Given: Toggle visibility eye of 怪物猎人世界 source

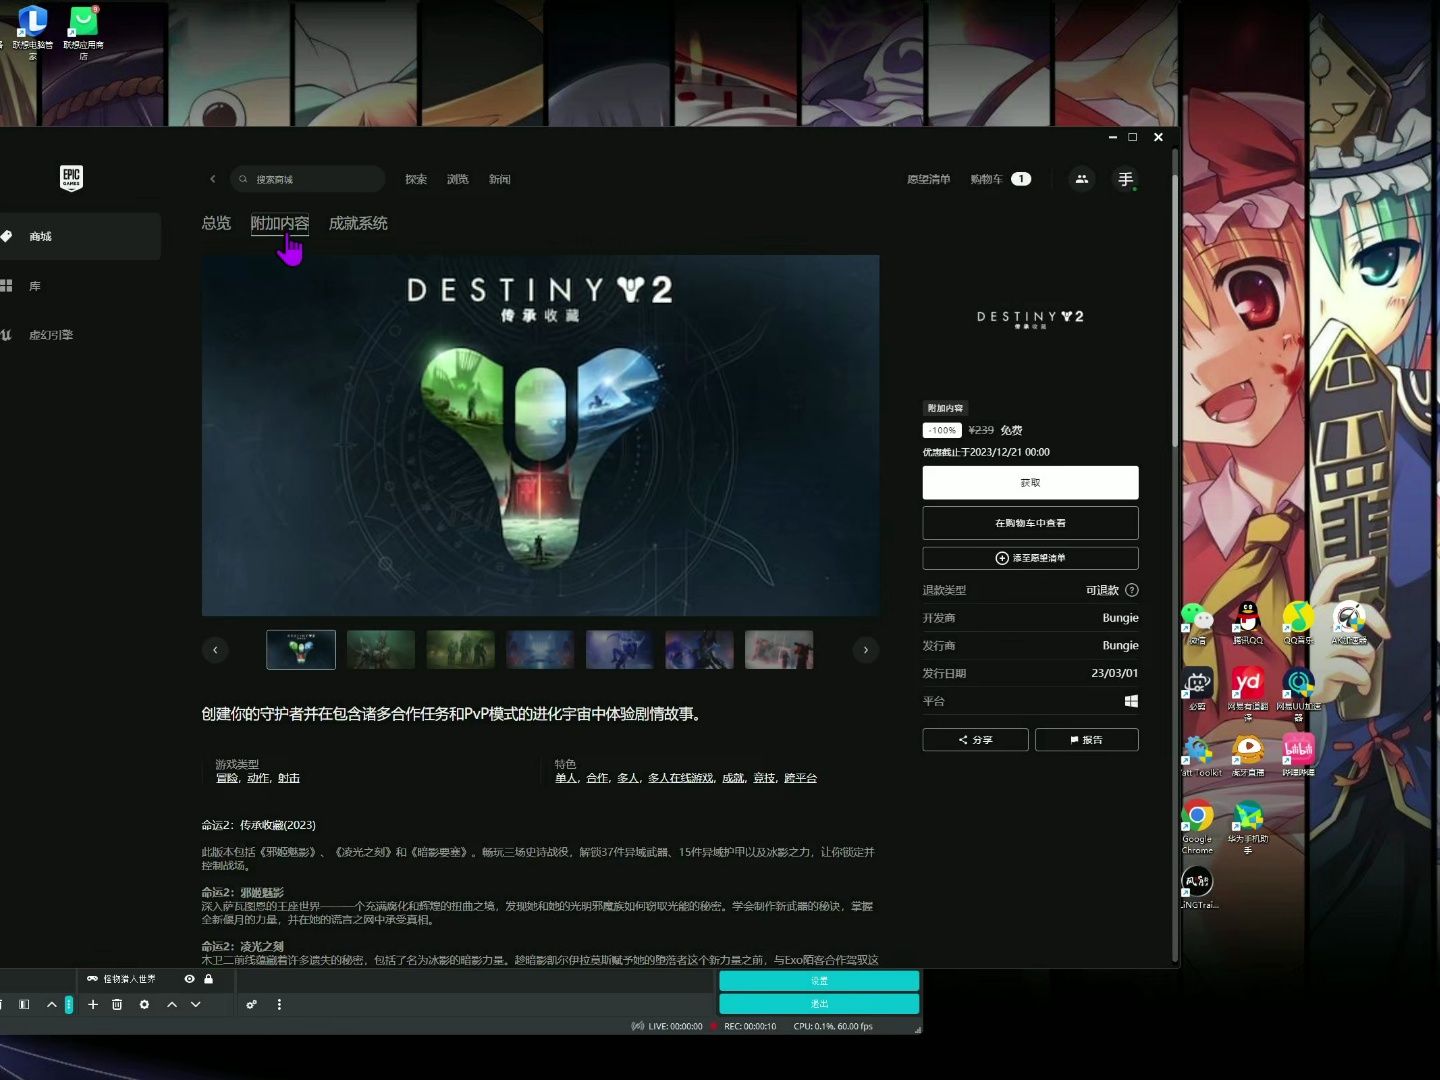Looking at the screenshot, I should point(189,979).
